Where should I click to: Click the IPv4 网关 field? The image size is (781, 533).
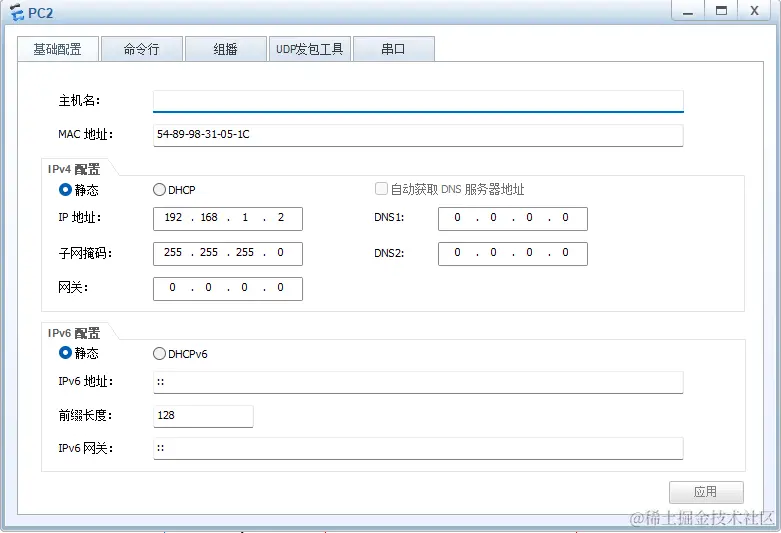[228, 288]
